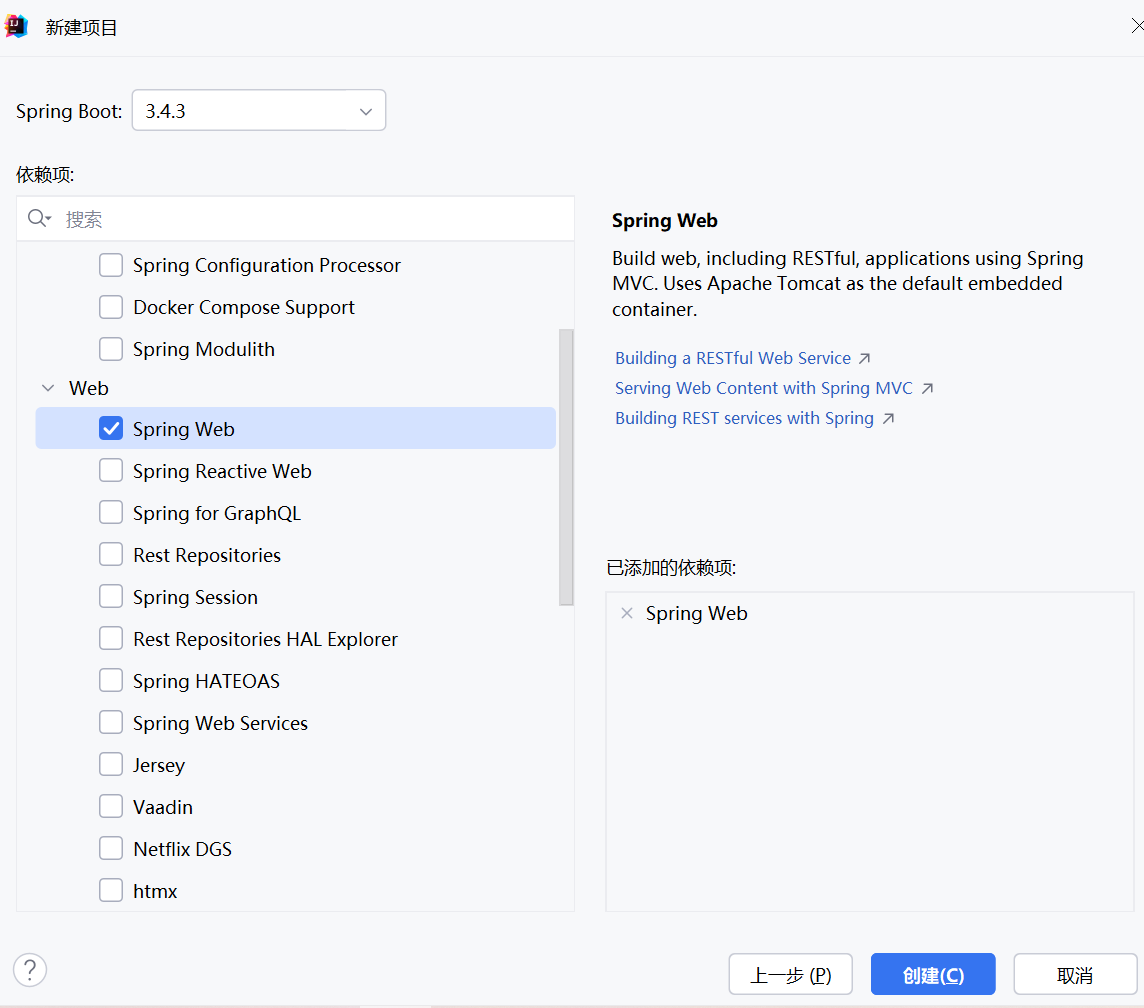Select the Vaadin dependency item
1144x1008 pixels.
coord(163,807)
